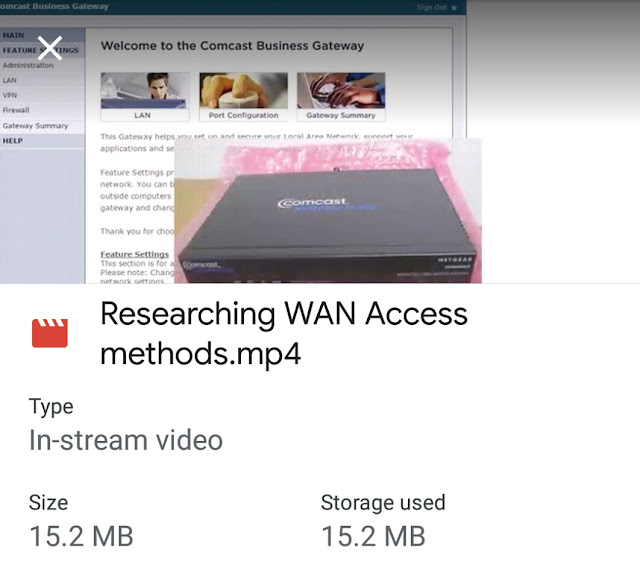Image resolution: width=640 pixels, height=582 pixels.
Task: Click the red video file icon
Action: tap(50, 333)
